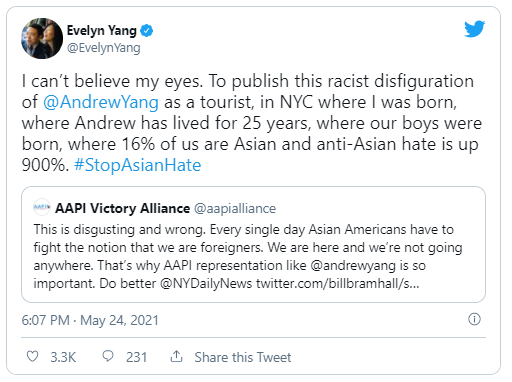Open replies via speech bubble icon
Screen dimensions: 512x382
pyautogui.click(x=108, y=356)
